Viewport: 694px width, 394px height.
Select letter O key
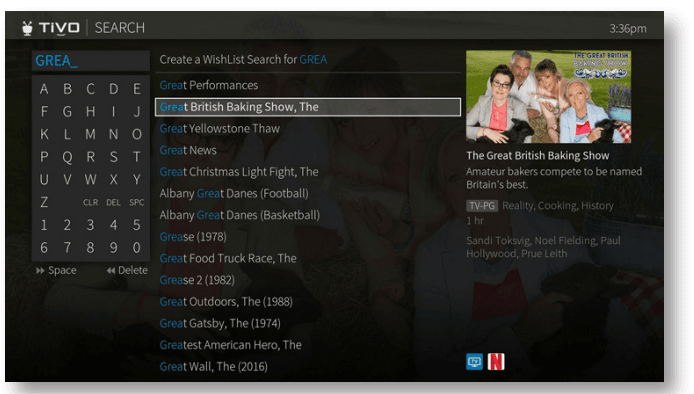137,134
